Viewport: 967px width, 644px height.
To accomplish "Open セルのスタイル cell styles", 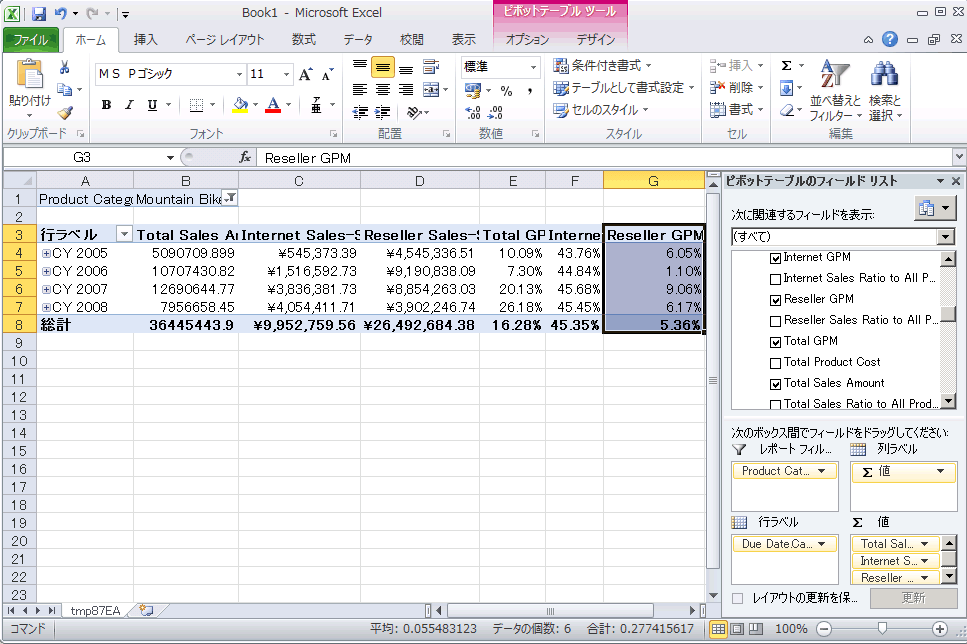I will click(601, 110).
